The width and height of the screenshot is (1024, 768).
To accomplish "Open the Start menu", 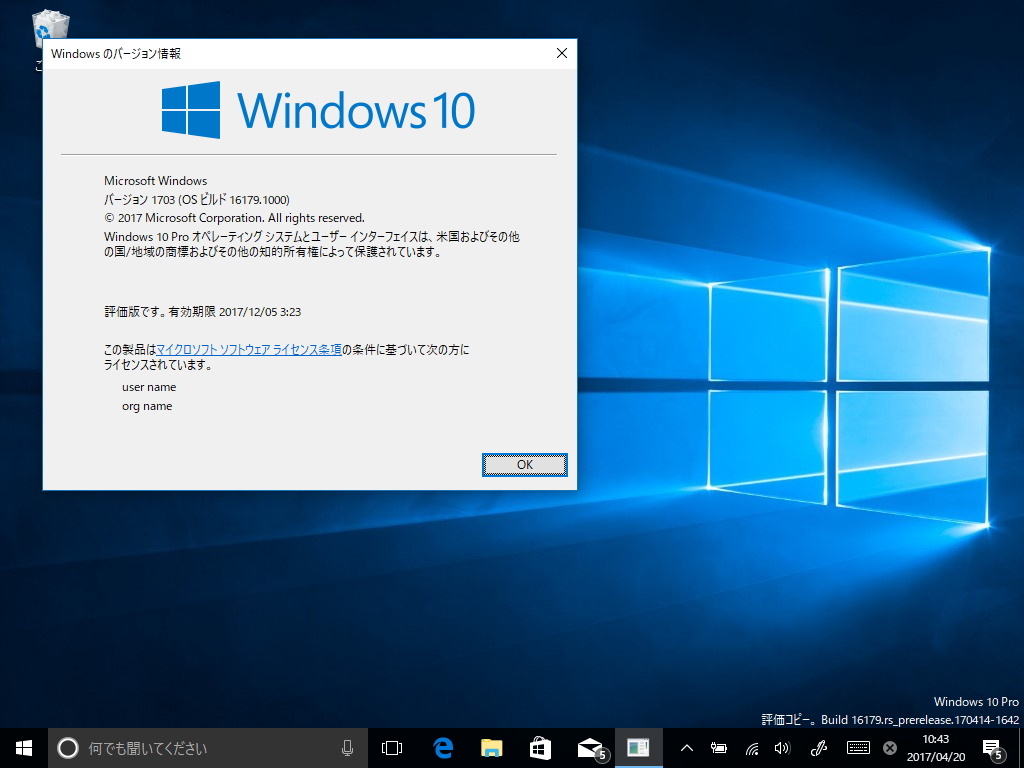I will 21,747.
